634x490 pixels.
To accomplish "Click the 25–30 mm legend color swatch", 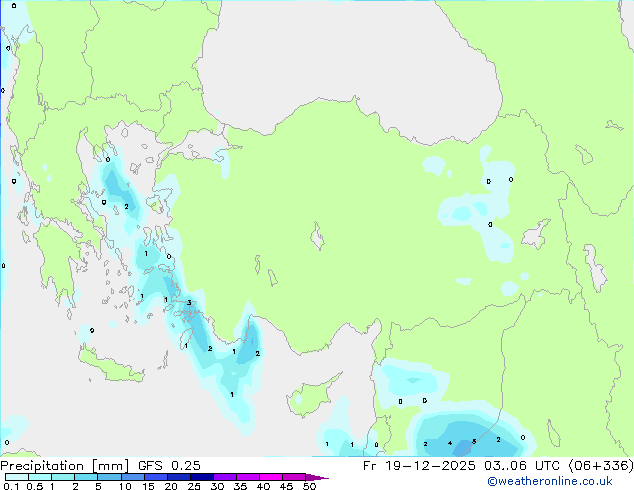I will 202,477.
